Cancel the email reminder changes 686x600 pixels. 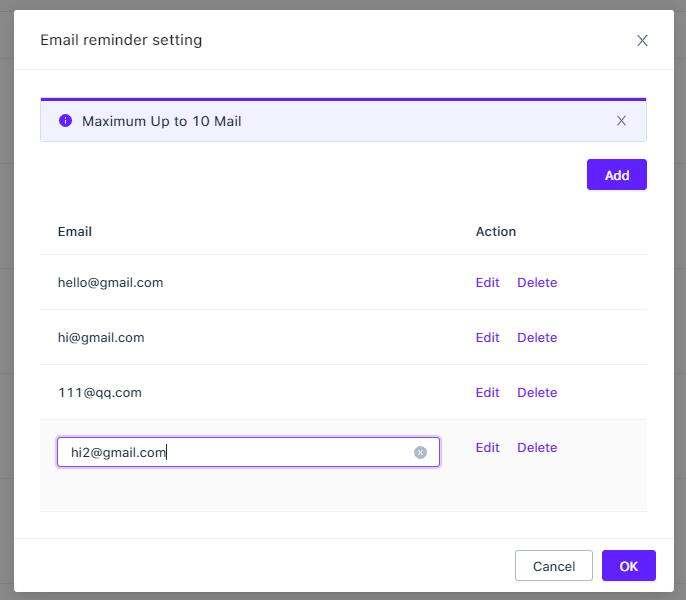point(553,566)
